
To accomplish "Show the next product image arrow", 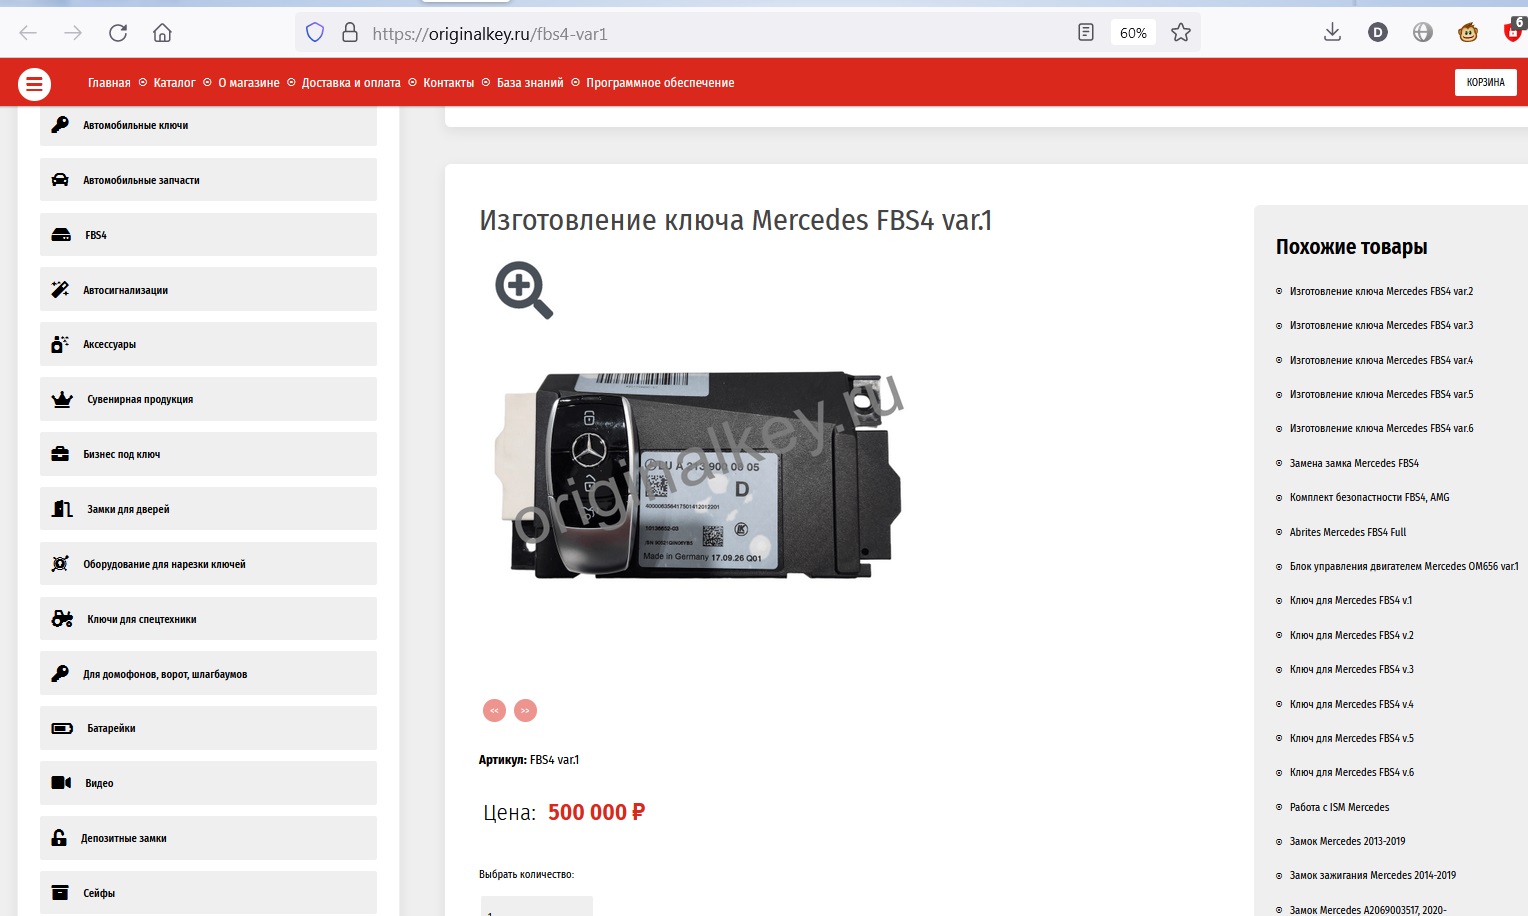I will tap(525, 710).
